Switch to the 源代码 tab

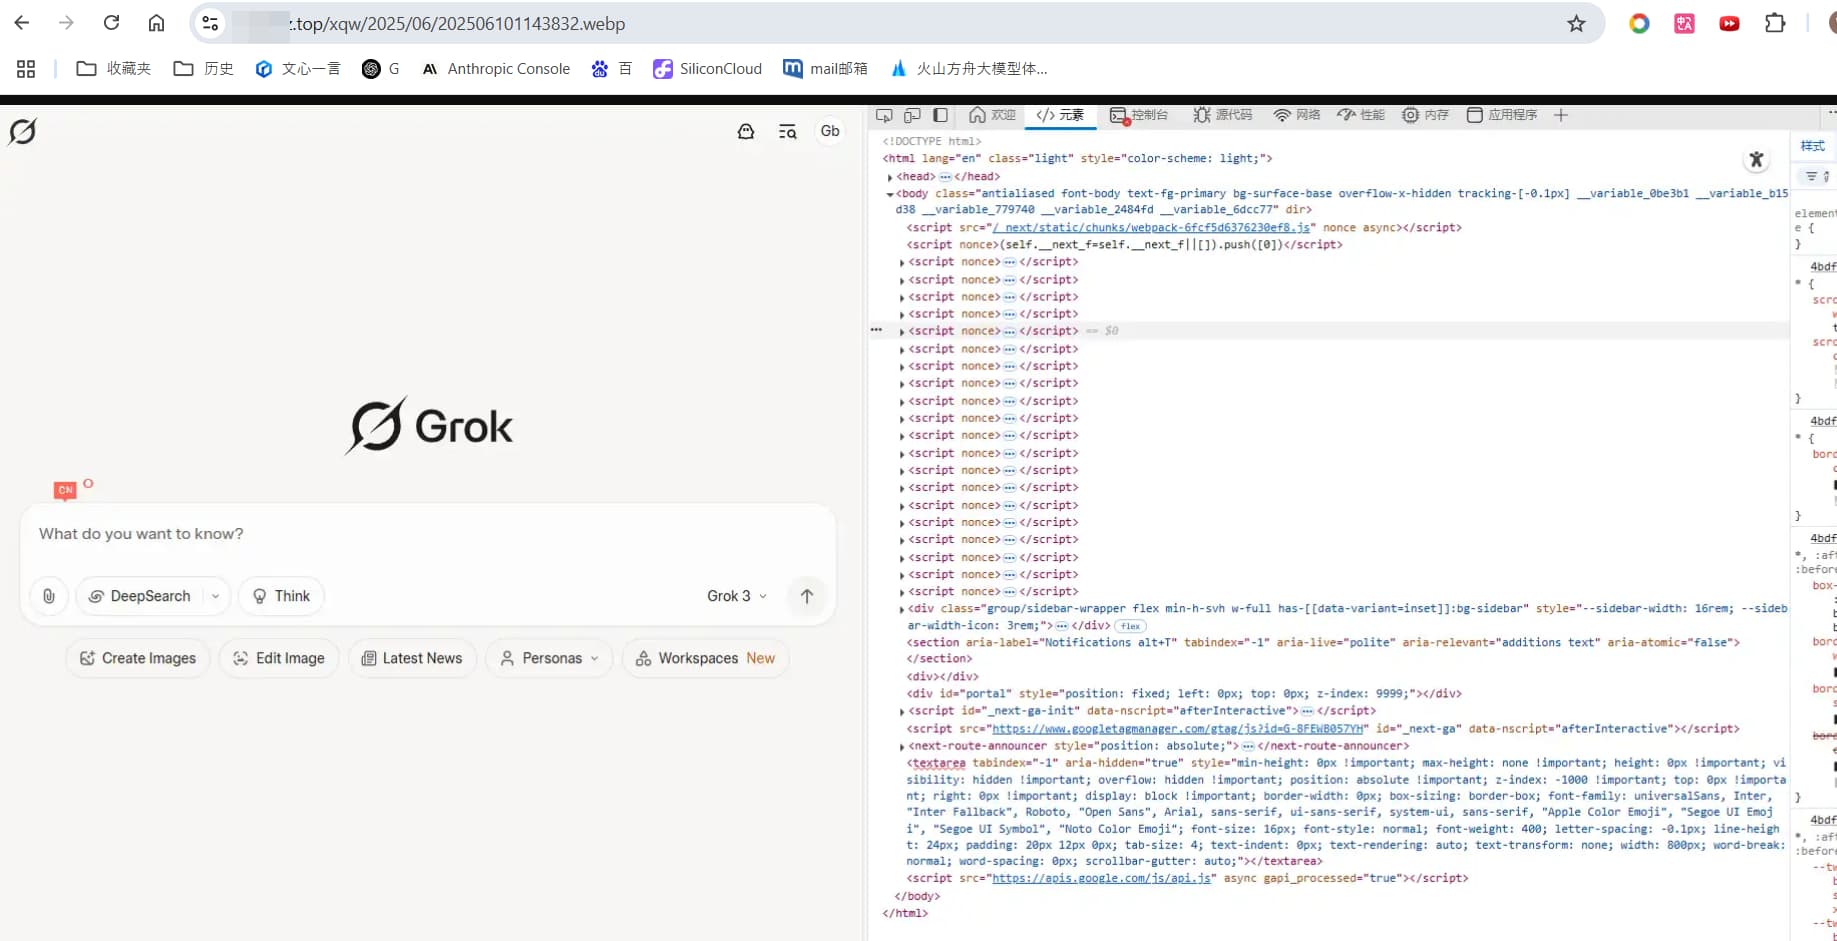(1223, 115)
